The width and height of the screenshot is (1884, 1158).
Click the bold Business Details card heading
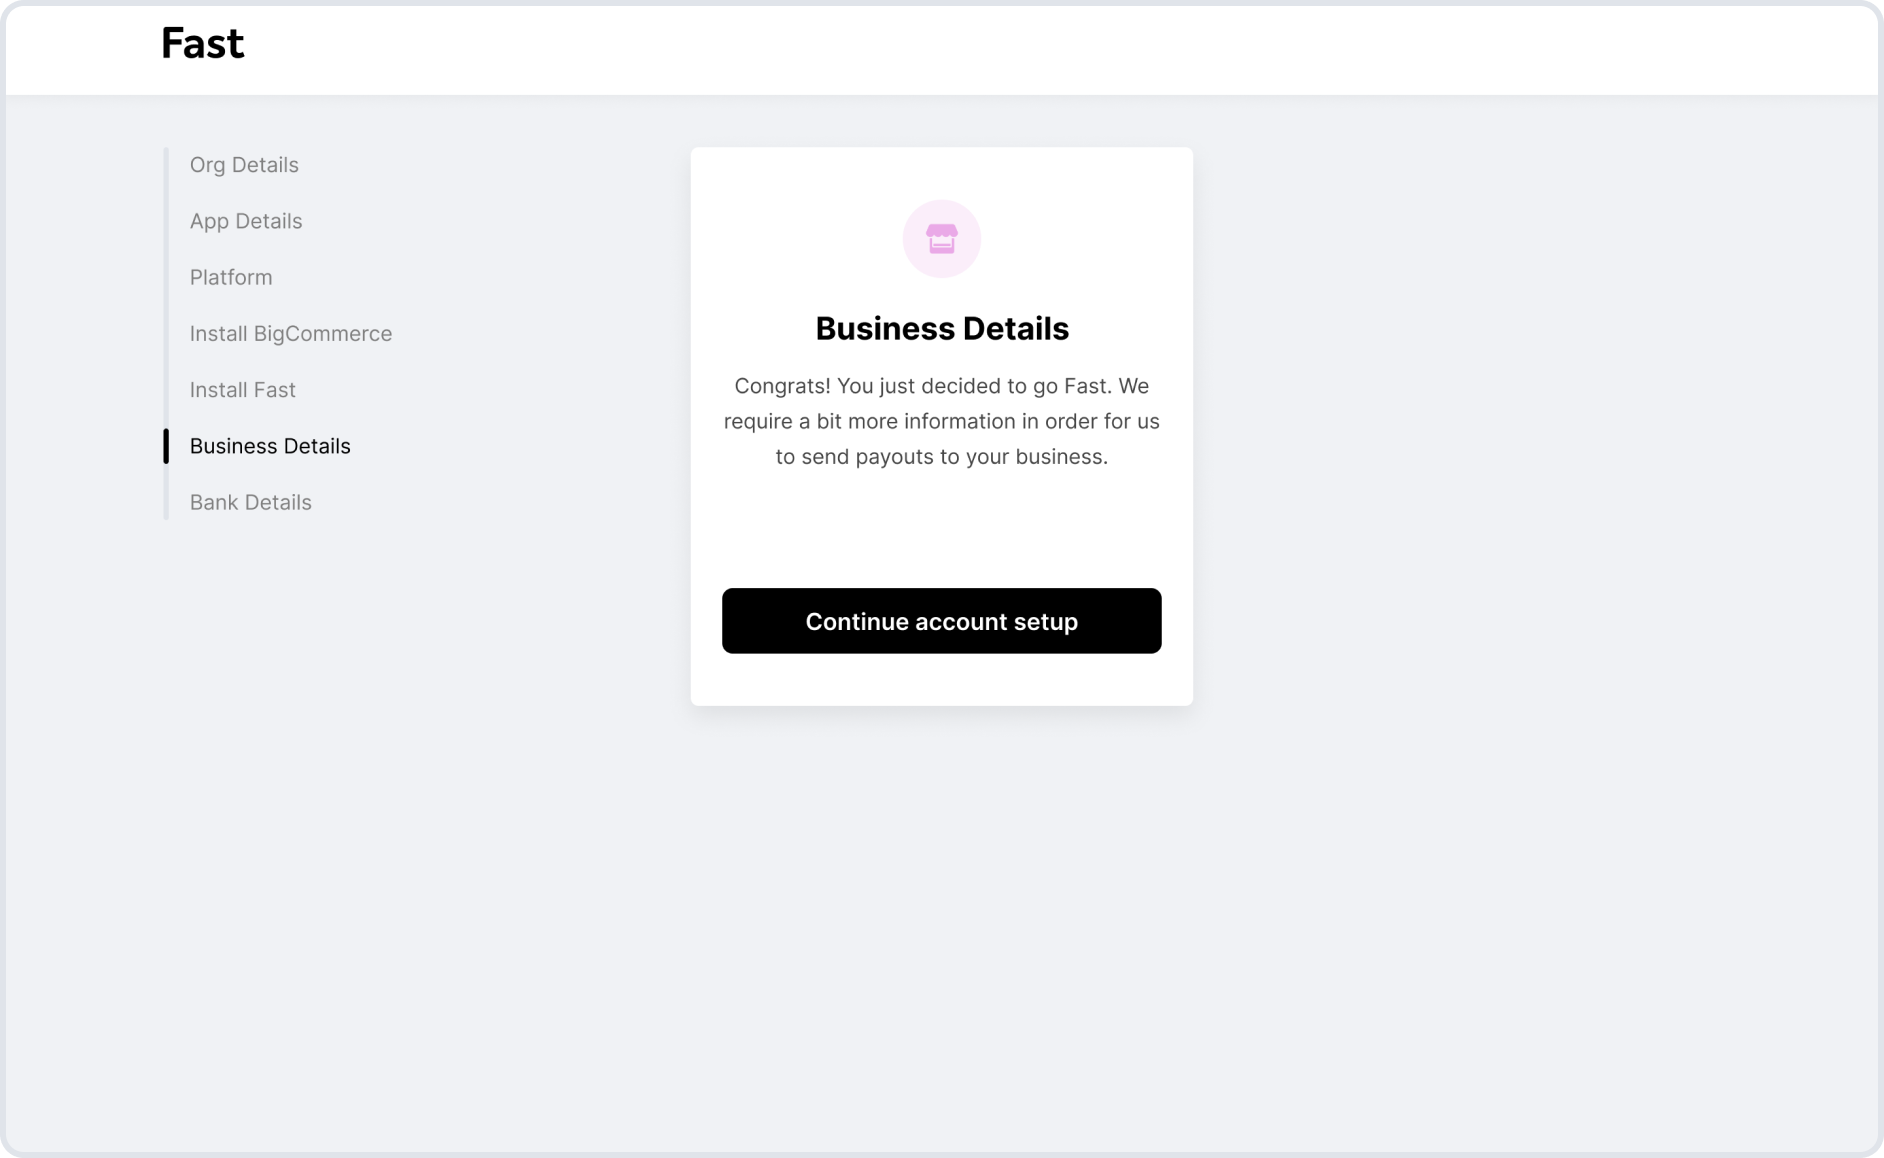point(942,329)
